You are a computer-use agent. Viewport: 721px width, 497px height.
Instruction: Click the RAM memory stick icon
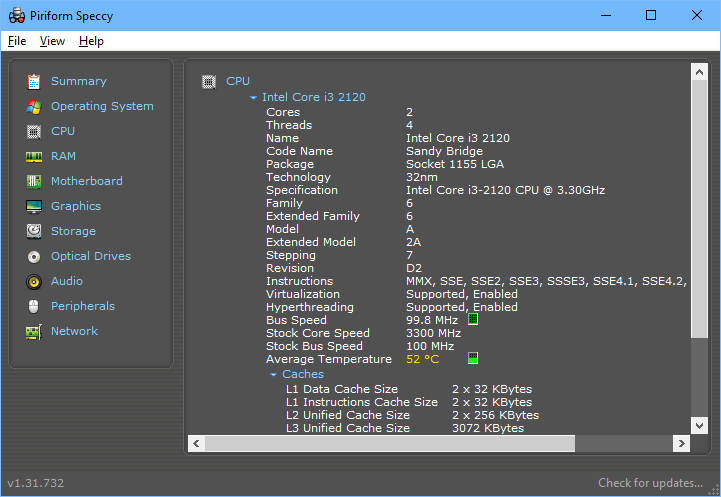[x=34, y=157]
